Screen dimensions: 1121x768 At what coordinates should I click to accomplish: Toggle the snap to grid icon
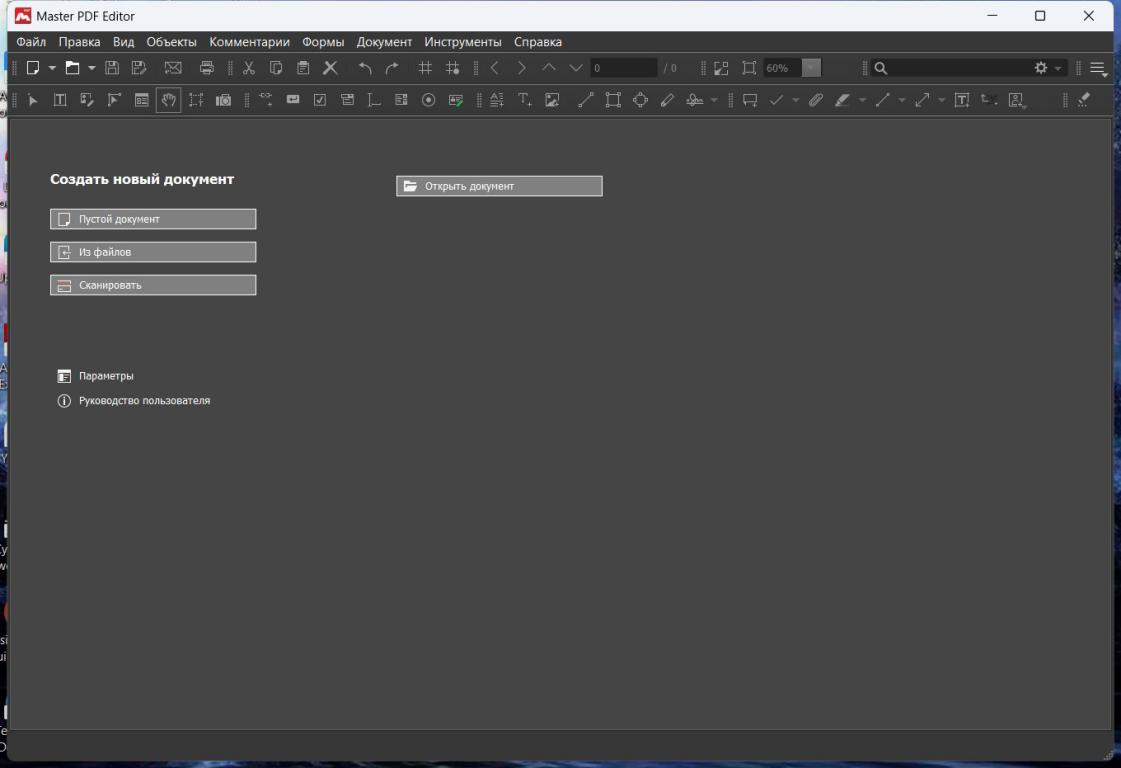coord(452,68)
